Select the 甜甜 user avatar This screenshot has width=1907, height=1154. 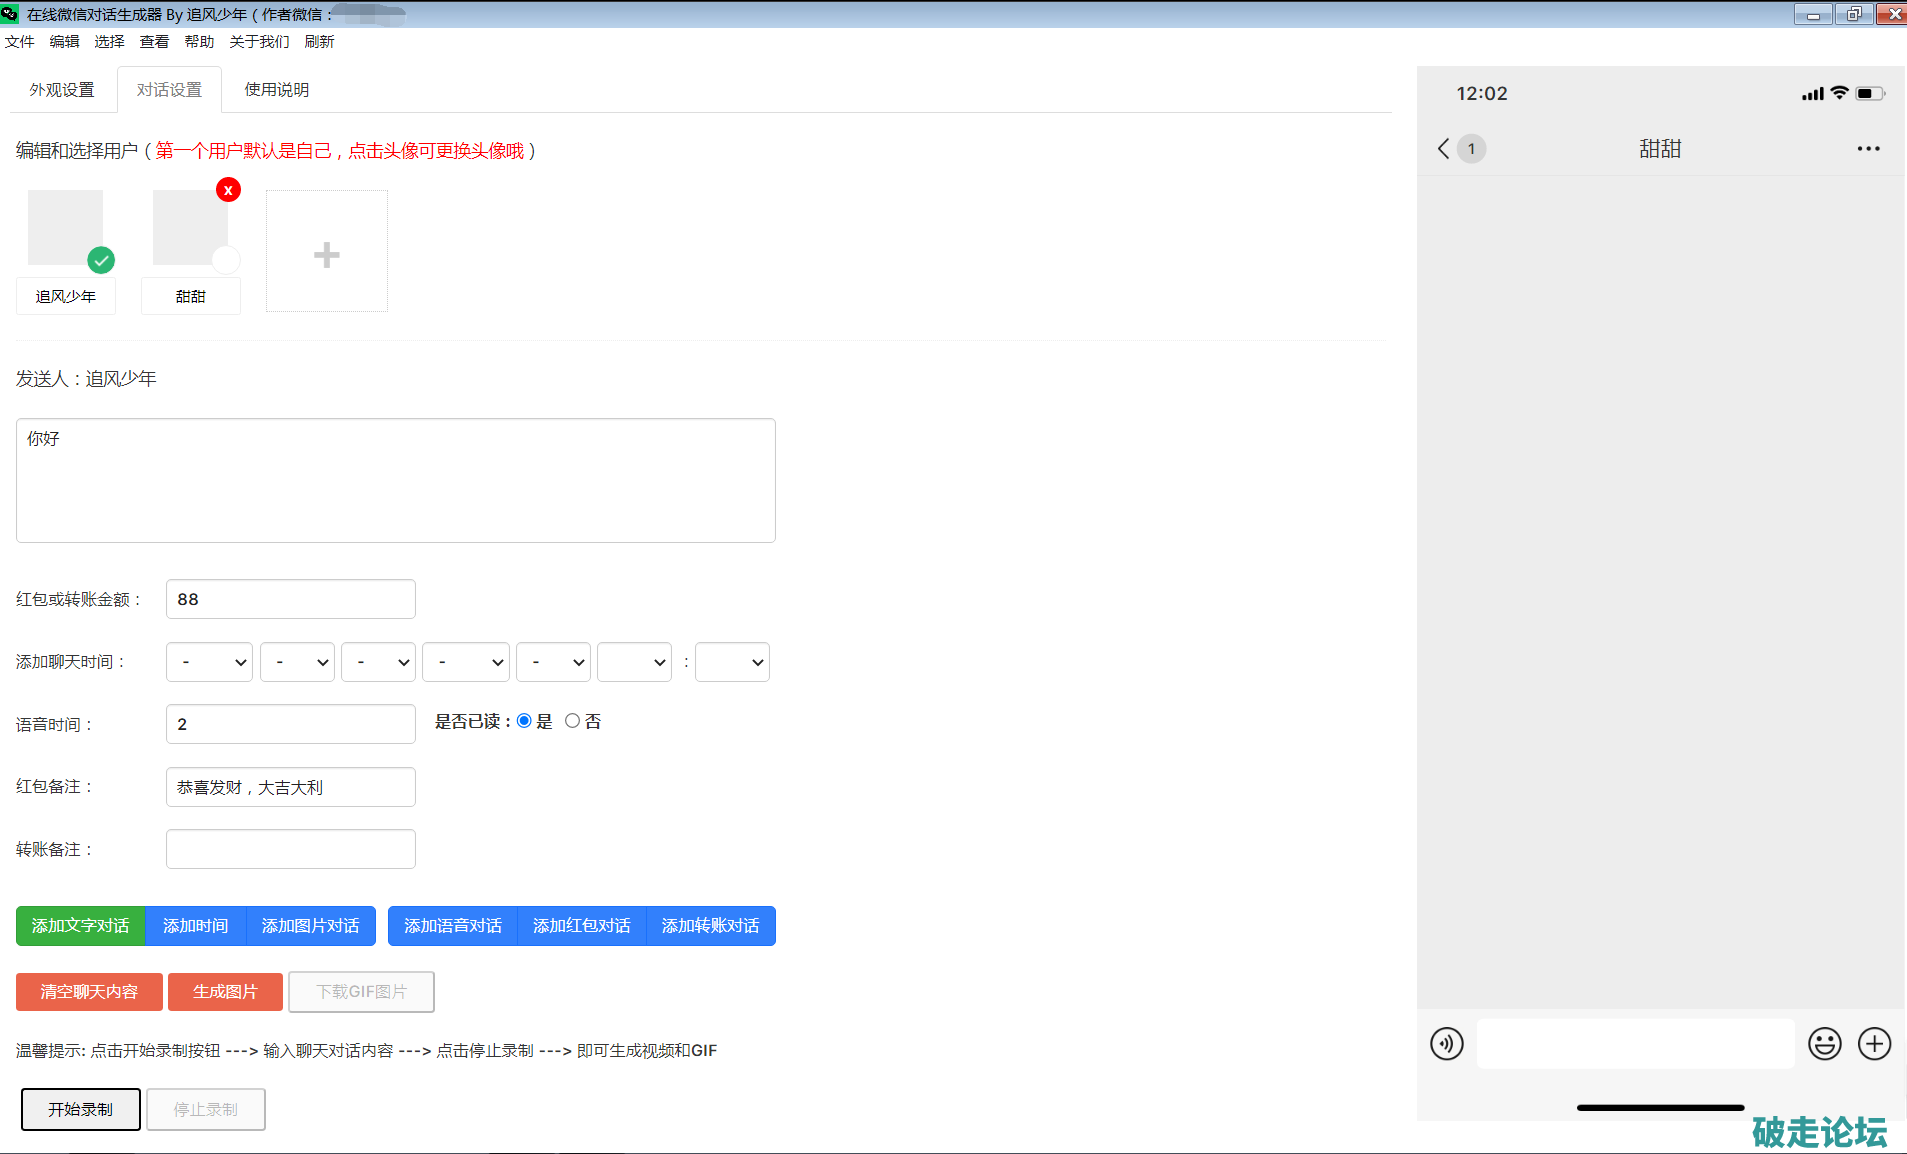point(190,228)
